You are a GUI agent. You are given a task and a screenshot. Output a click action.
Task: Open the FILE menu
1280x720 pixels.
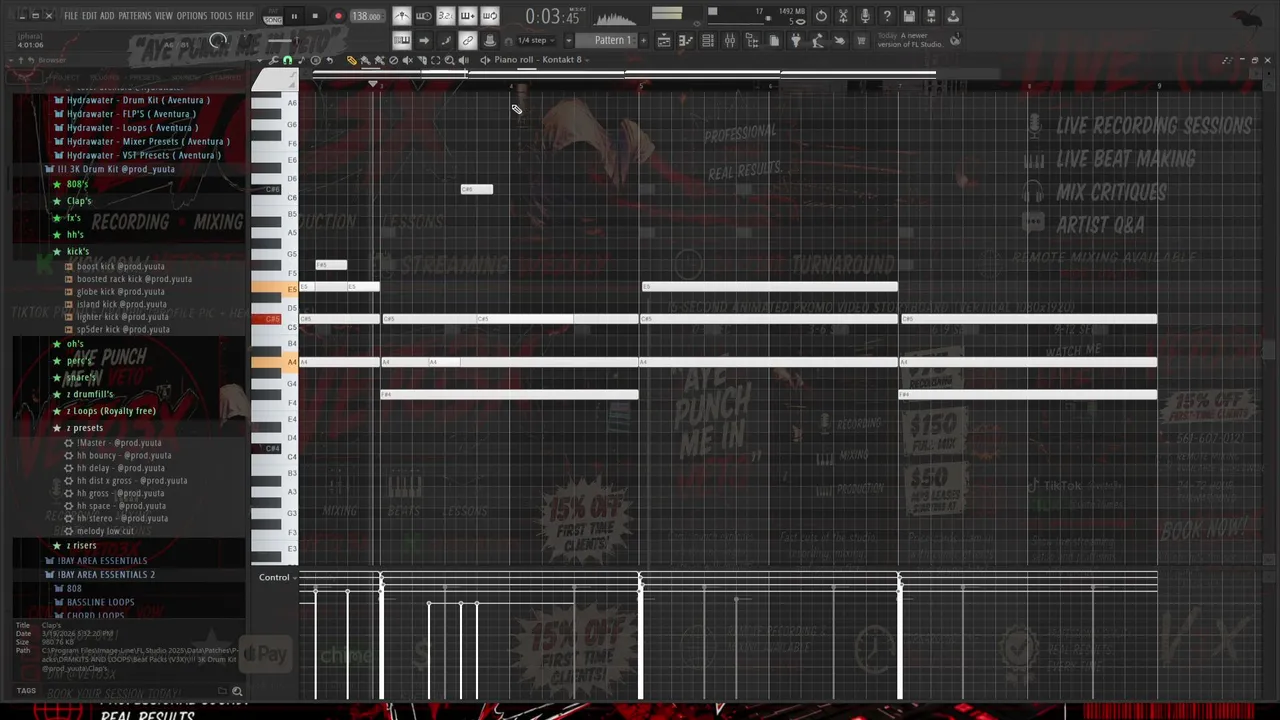[71, 16]
